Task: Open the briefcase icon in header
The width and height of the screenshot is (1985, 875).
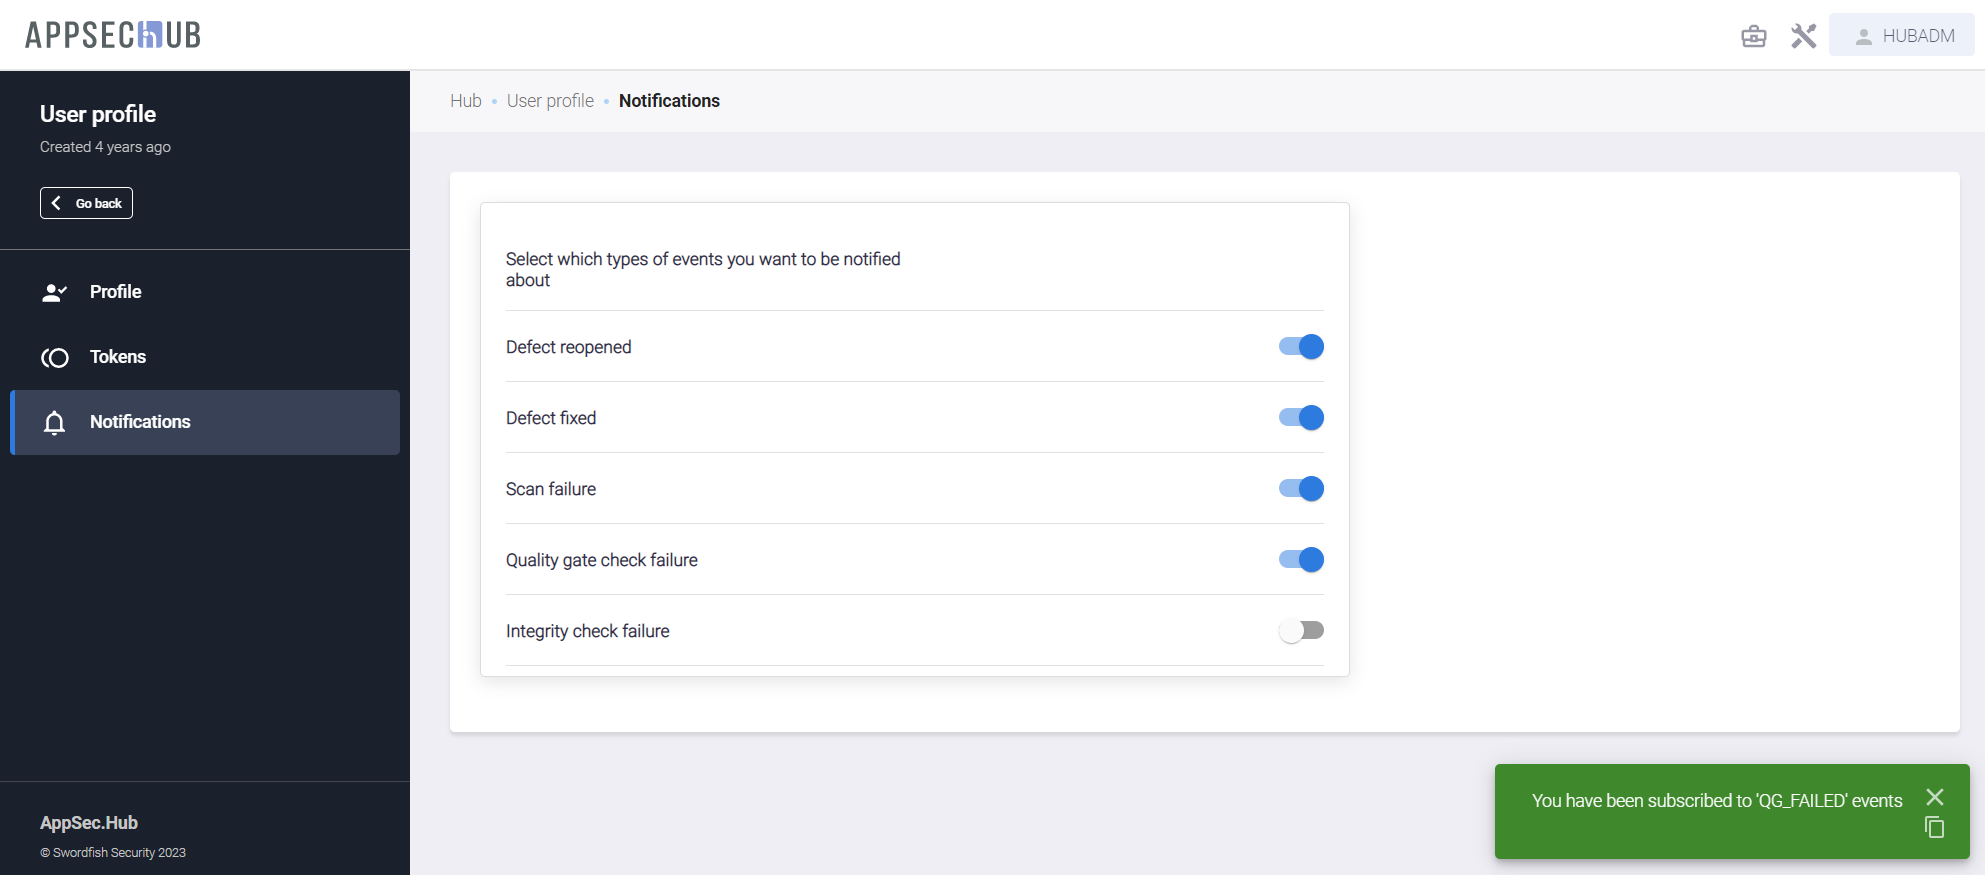Action: point(1753,36)
